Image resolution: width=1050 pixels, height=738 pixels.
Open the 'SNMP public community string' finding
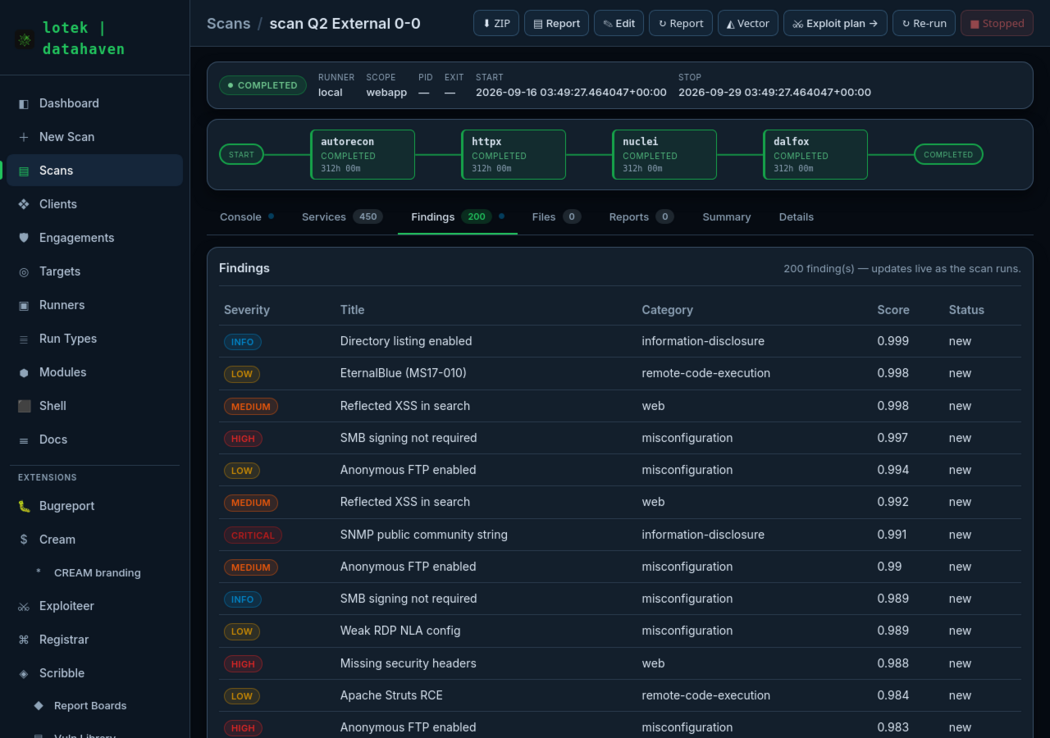click(424, 535)
